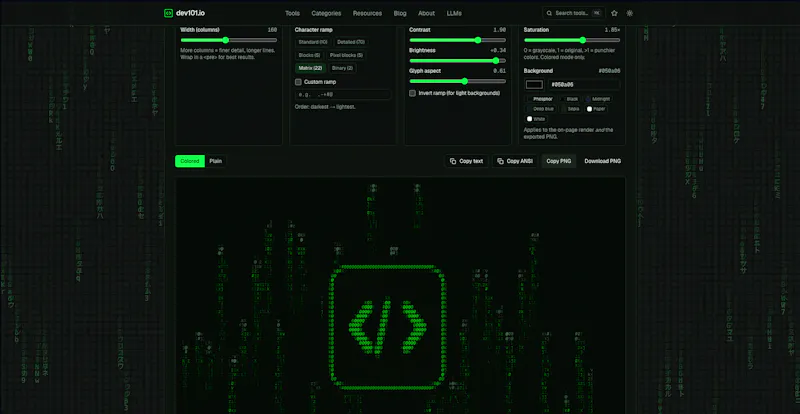Enable Invert ramp for light backgrounds
Screen dimensions: 800x414
(412, 93)
